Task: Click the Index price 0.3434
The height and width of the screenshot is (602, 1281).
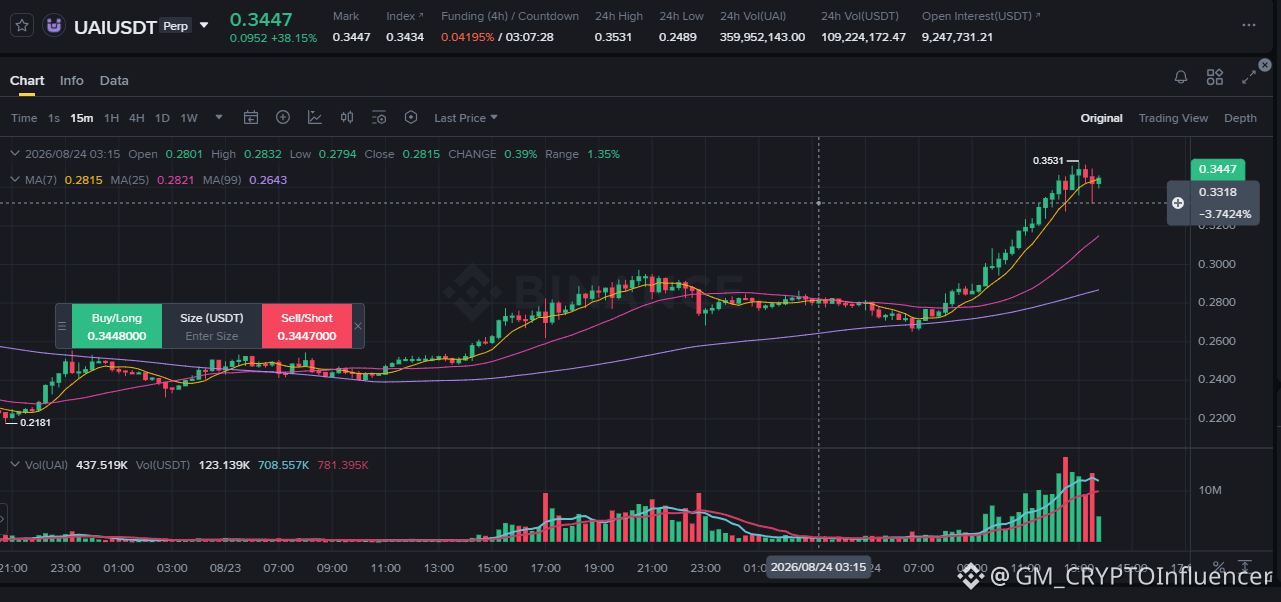Action: (x=405, y=37)
